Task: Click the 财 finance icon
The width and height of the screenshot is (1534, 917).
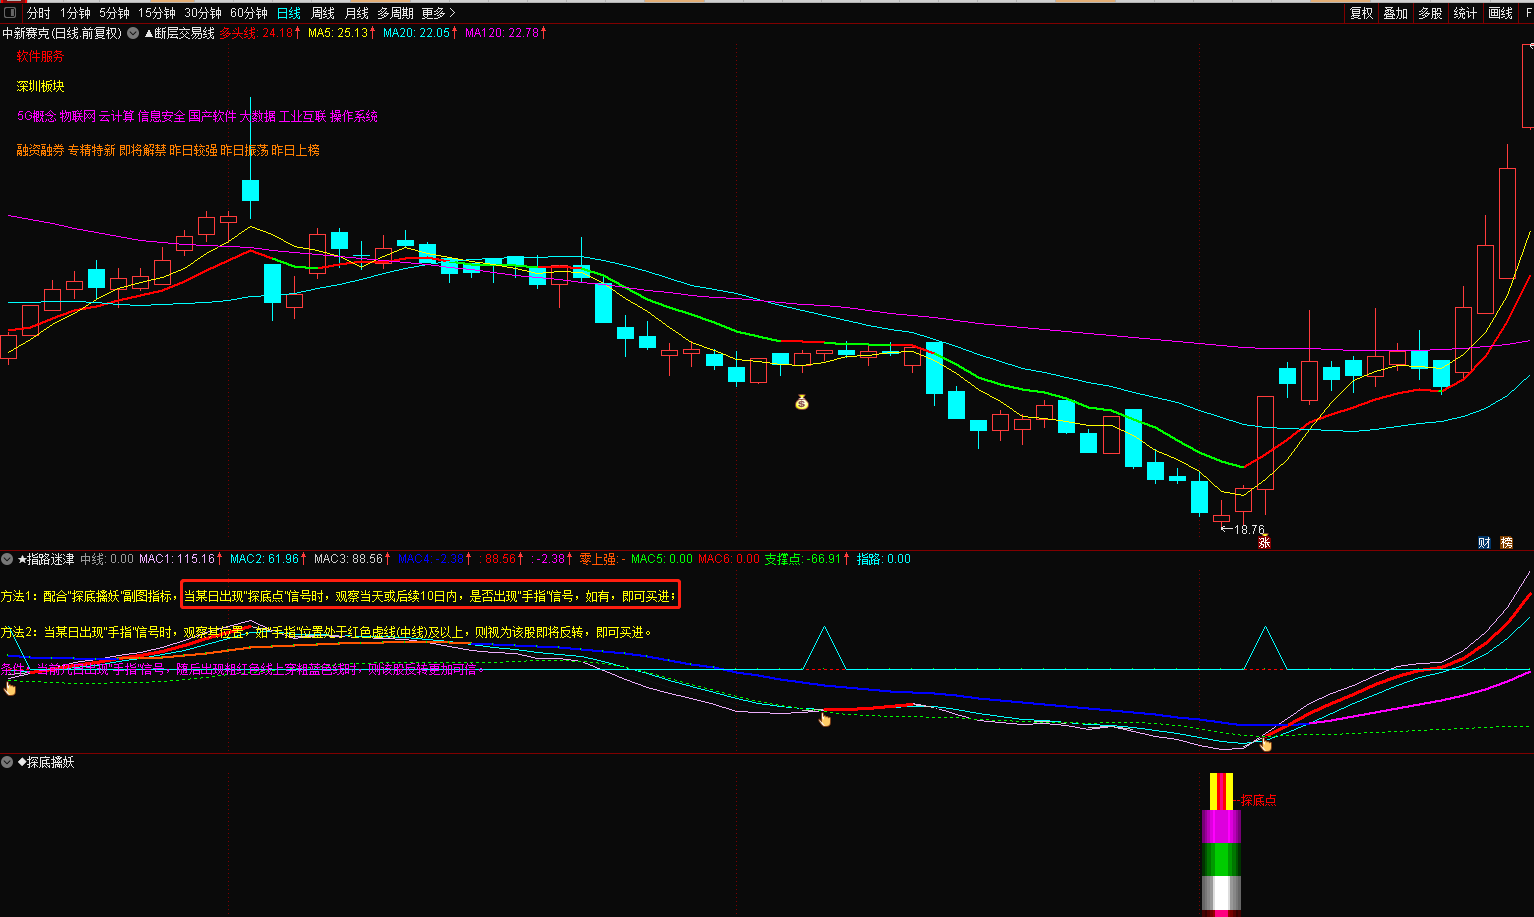Action: click(x=1484, y=543)
